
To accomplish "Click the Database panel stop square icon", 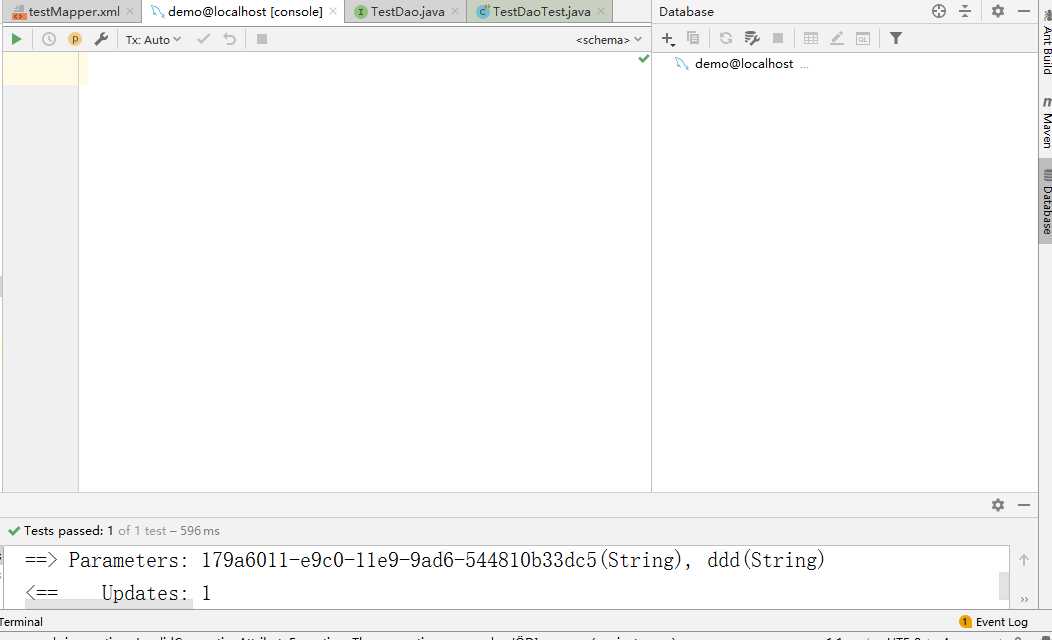I will 778,38.
